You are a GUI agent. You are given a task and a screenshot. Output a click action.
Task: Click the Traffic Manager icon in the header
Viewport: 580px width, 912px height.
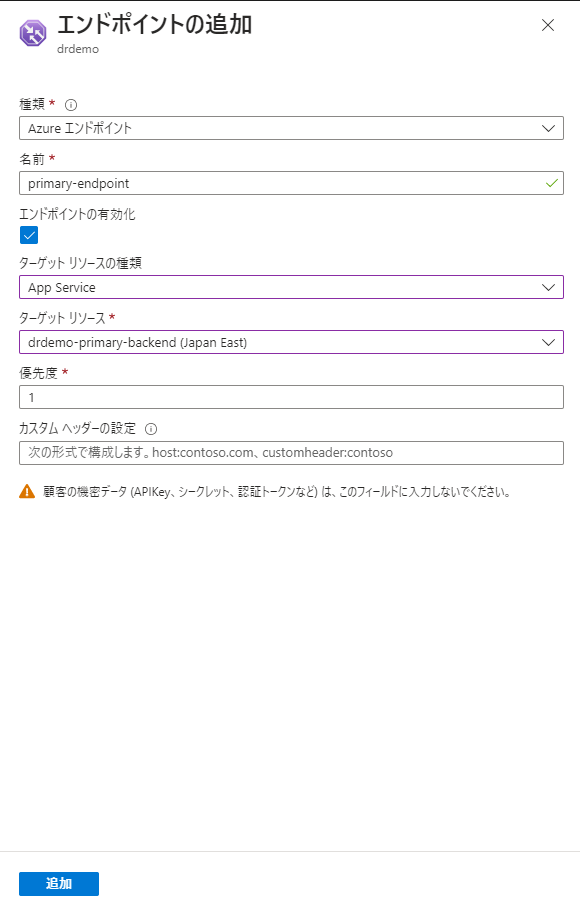[x=33, y=33]
